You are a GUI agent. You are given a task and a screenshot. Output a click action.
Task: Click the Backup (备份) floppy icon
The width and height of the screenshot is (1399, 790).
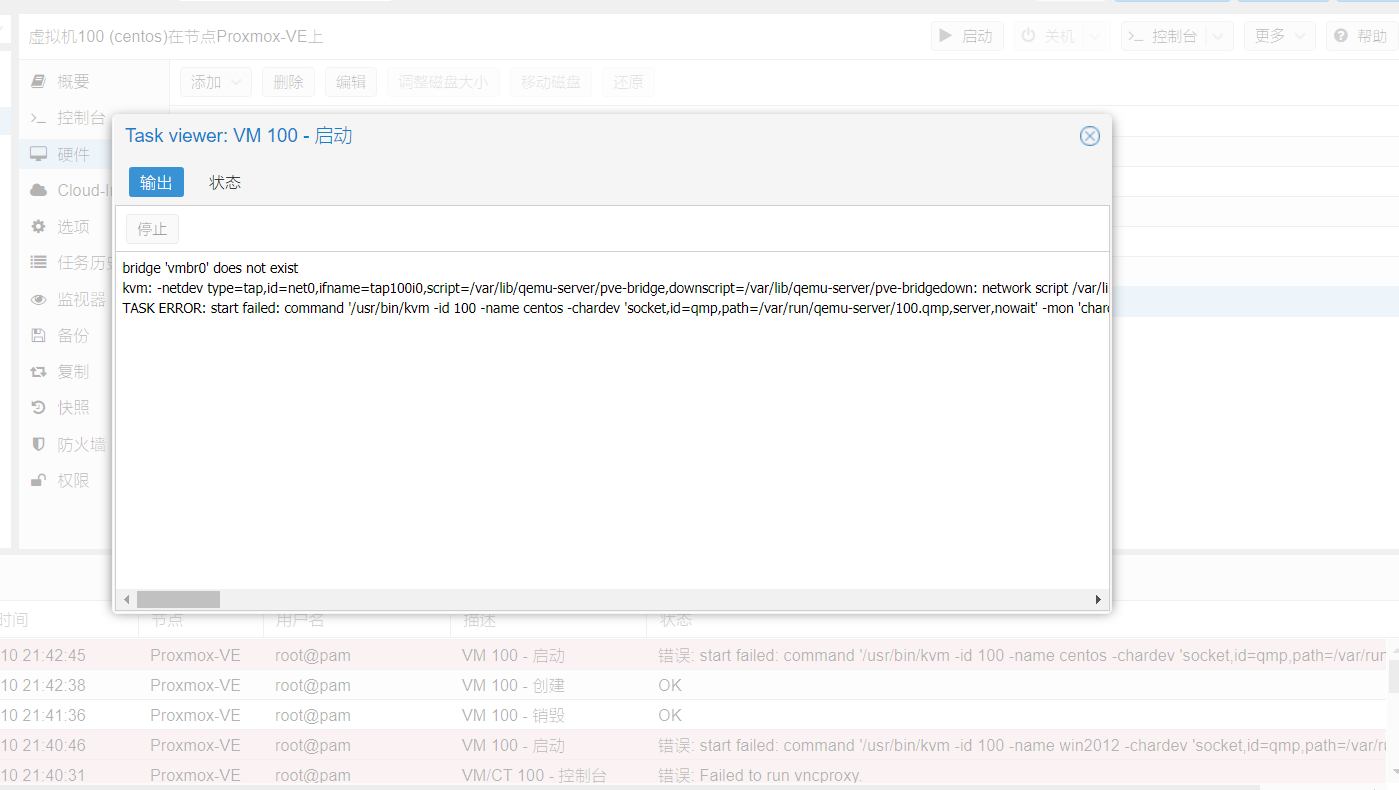(x=38, y=335)
